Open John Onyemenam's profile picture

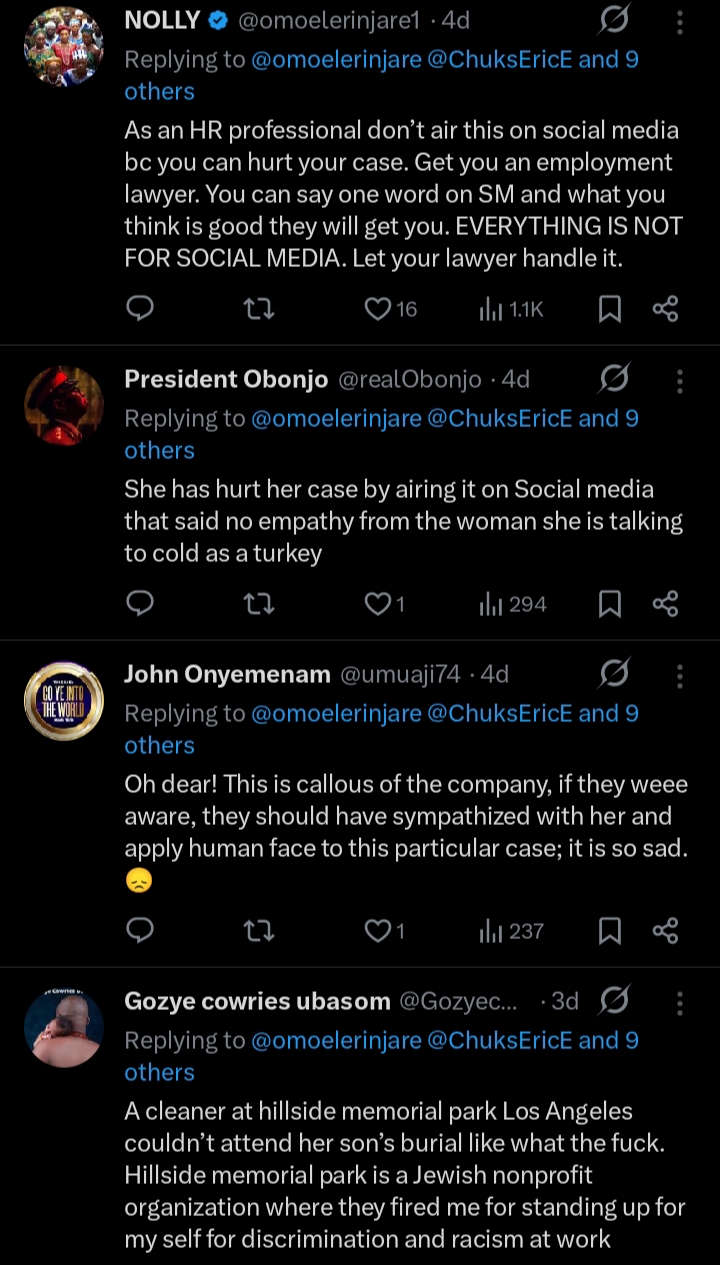click(x=64, y=700)
